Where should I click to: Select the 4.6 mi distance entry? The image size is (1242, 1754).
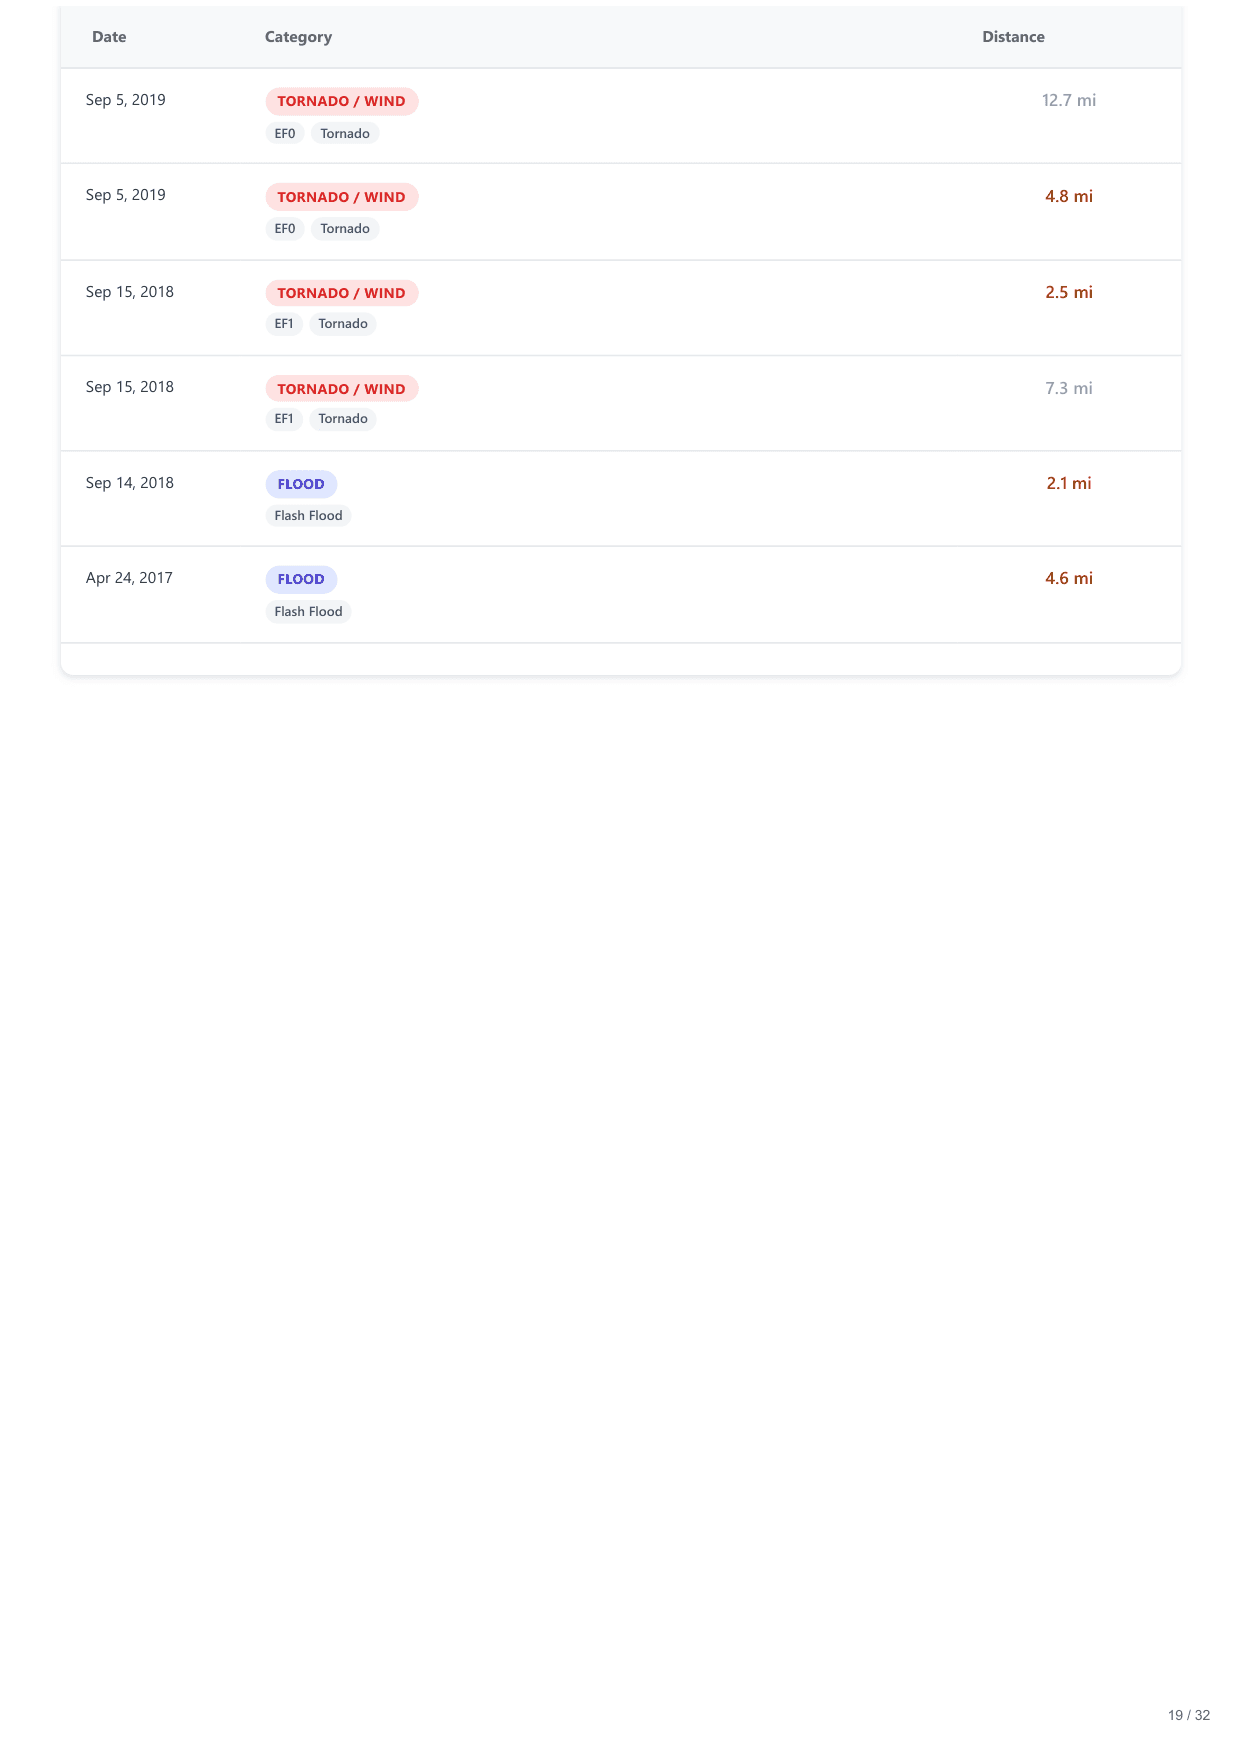(x=1068, y=578)
